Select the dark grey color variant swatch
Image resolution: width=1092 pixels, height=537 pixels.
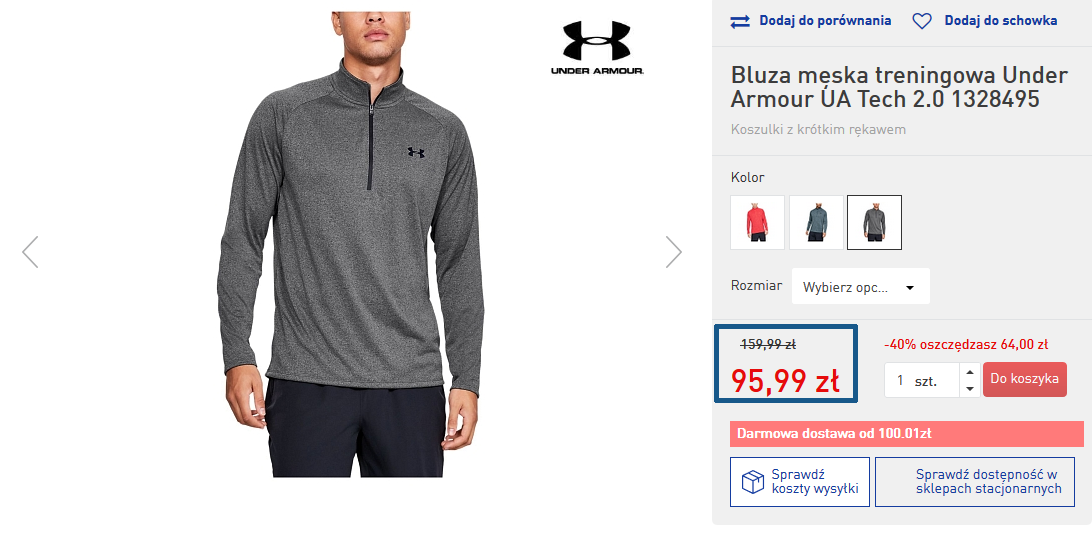874,222
